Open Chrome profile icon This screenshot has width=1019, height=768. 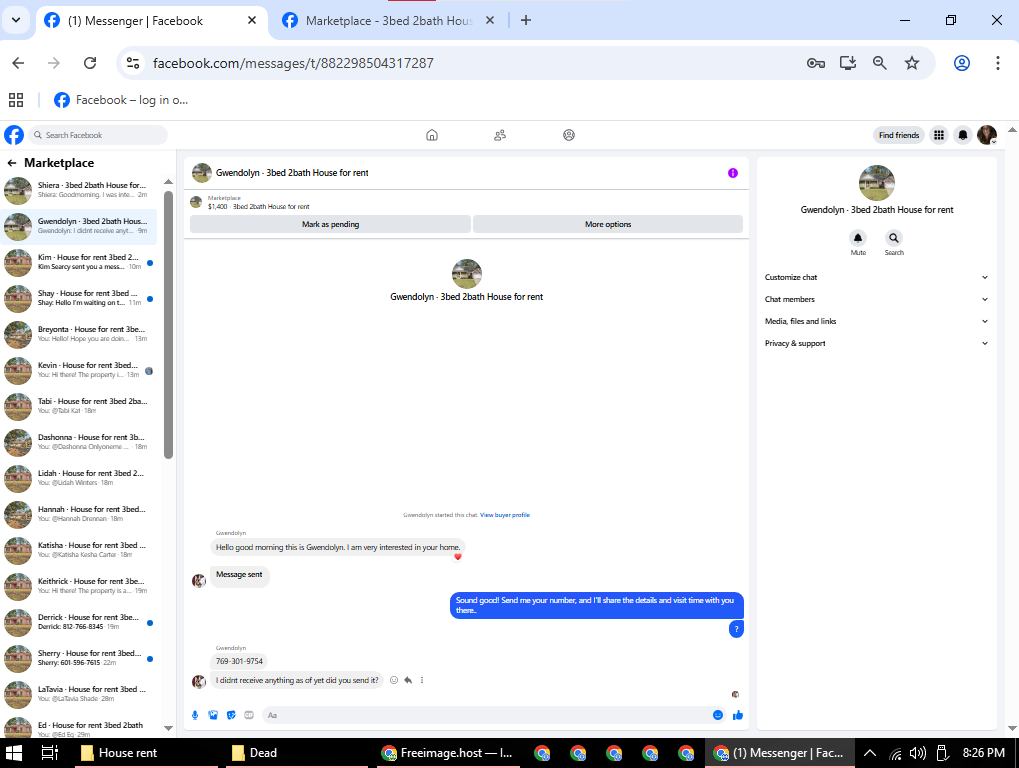(x=962, y=63)
